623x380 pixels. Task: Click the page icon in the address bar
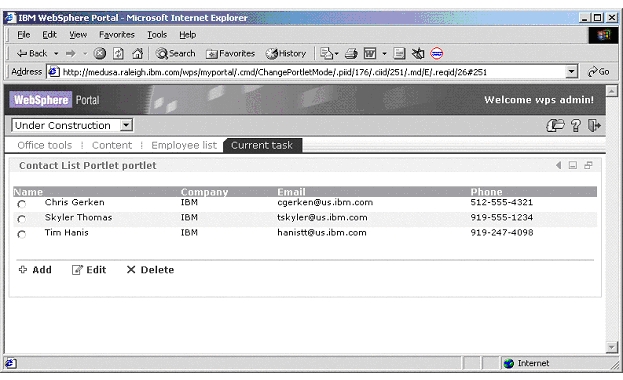click(x=54, y=72)
